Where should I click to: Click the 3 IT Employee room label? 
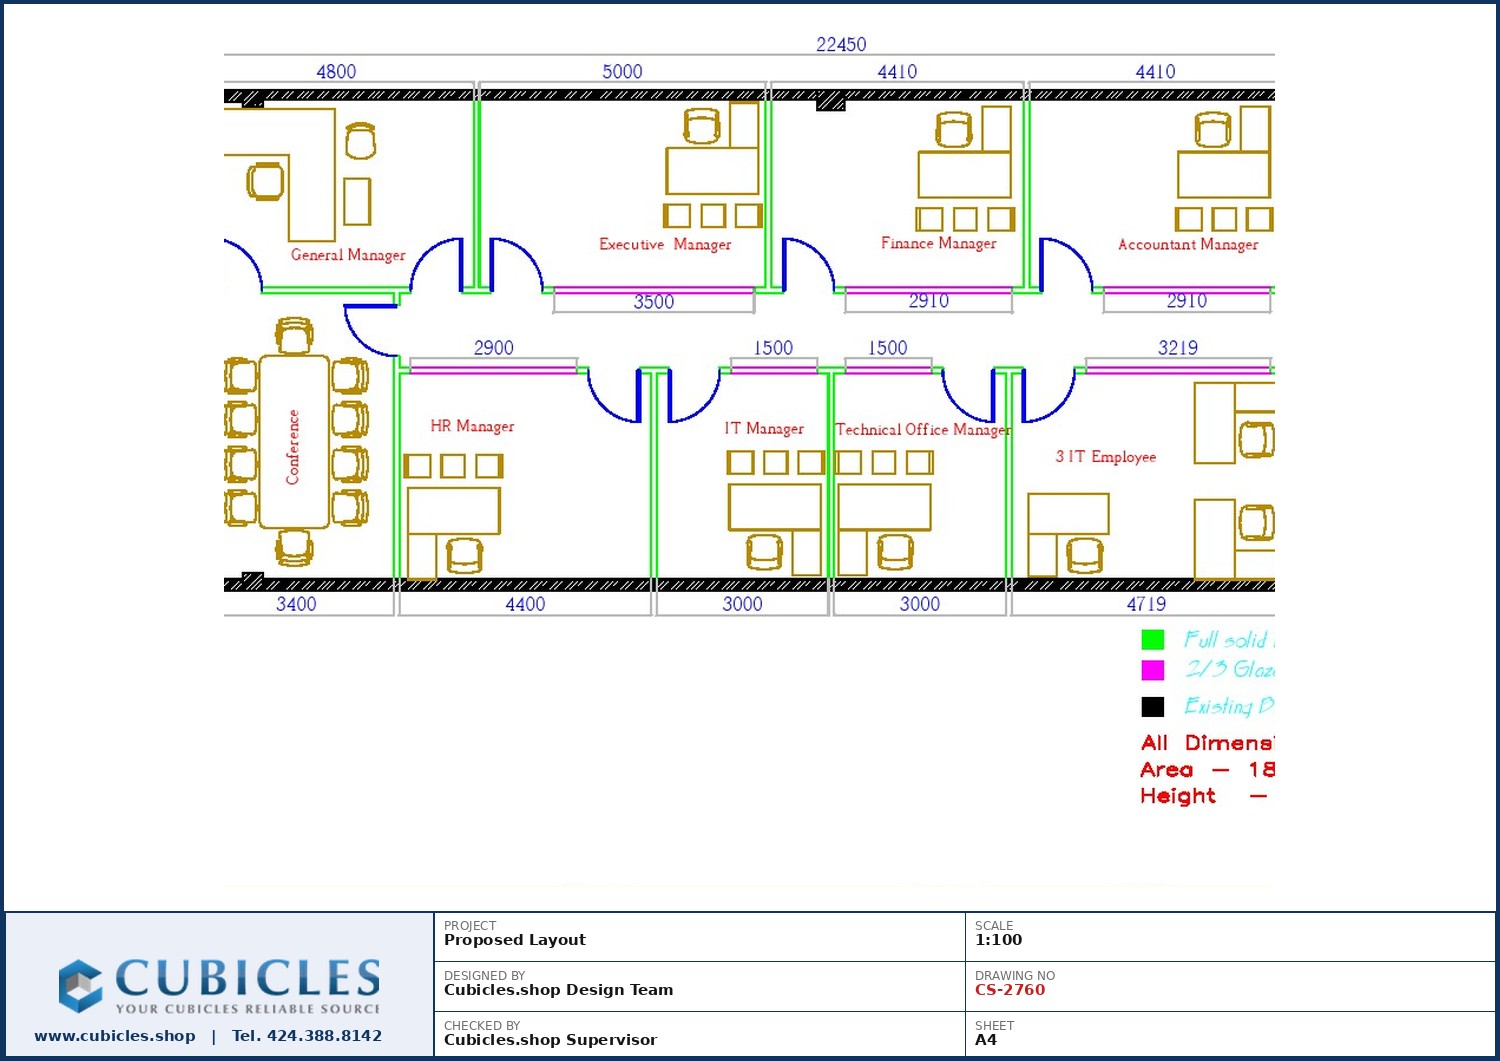point(1106,456)
